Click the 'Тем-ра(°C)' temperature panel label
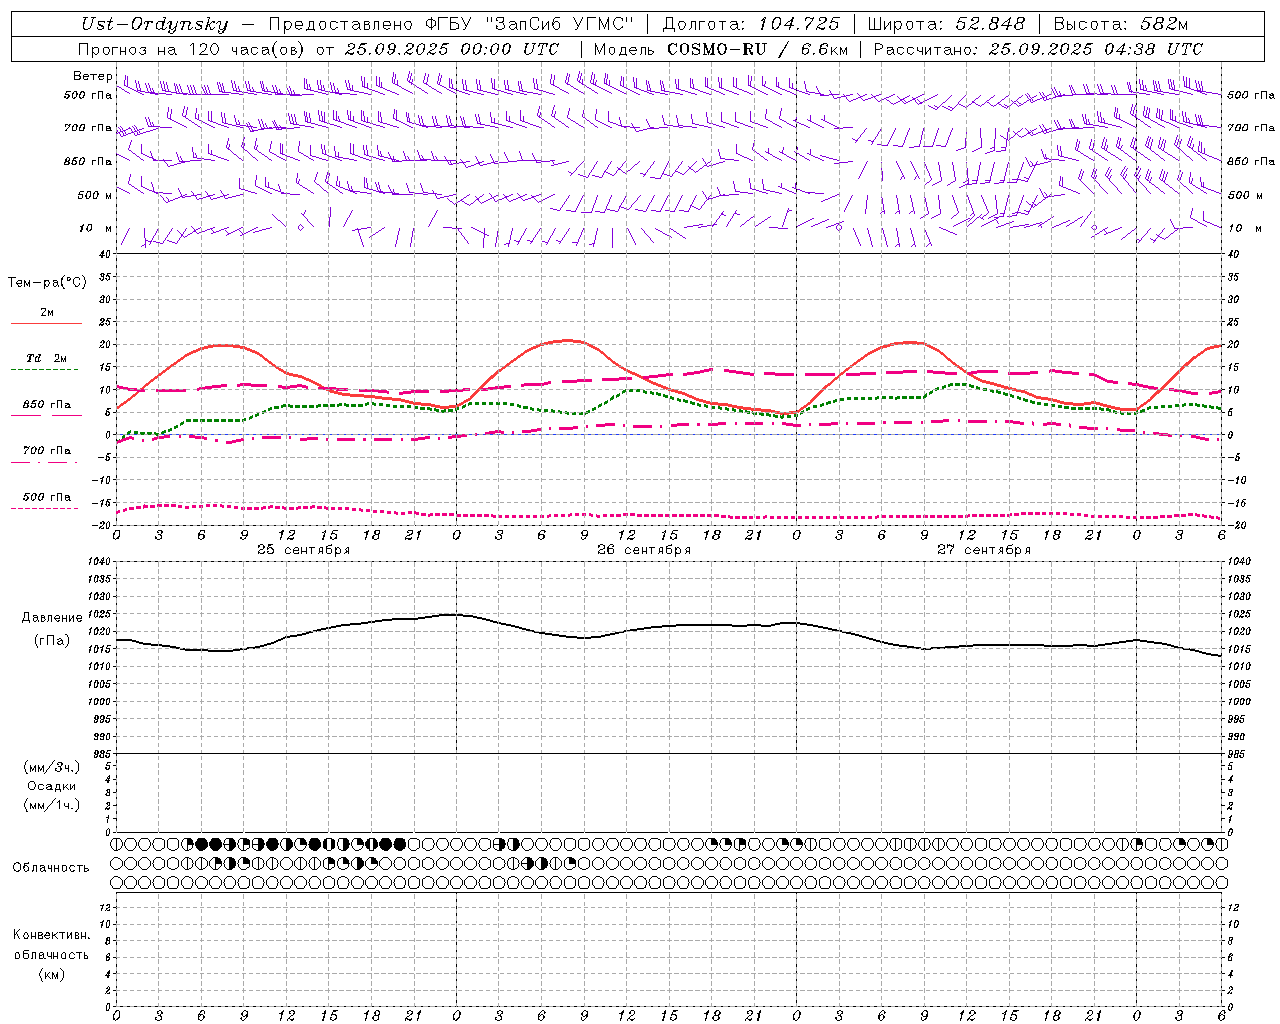Image resolution: width=1280 pixels, height=1024 pixels. 47,283
